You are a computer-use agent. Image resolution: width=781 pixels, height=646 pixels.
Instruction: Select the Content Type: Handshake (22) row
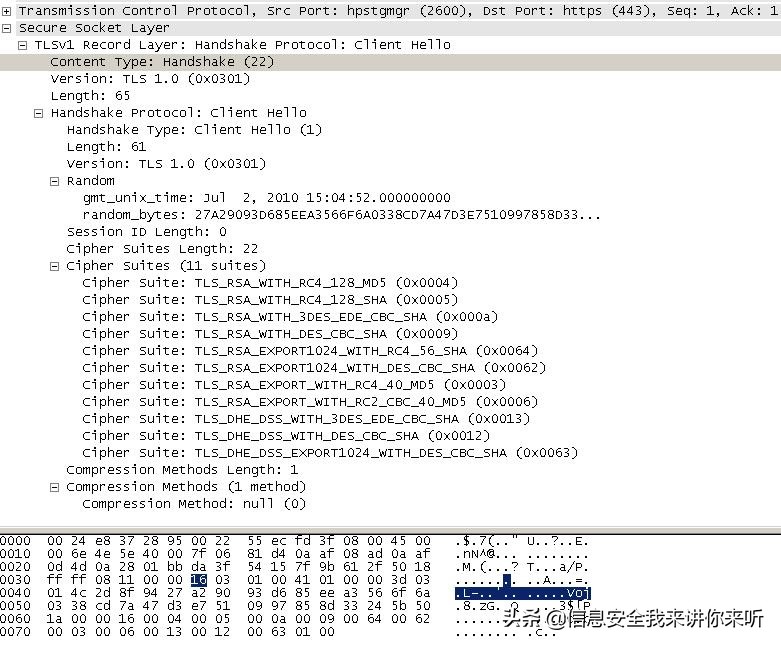(390, 62)
